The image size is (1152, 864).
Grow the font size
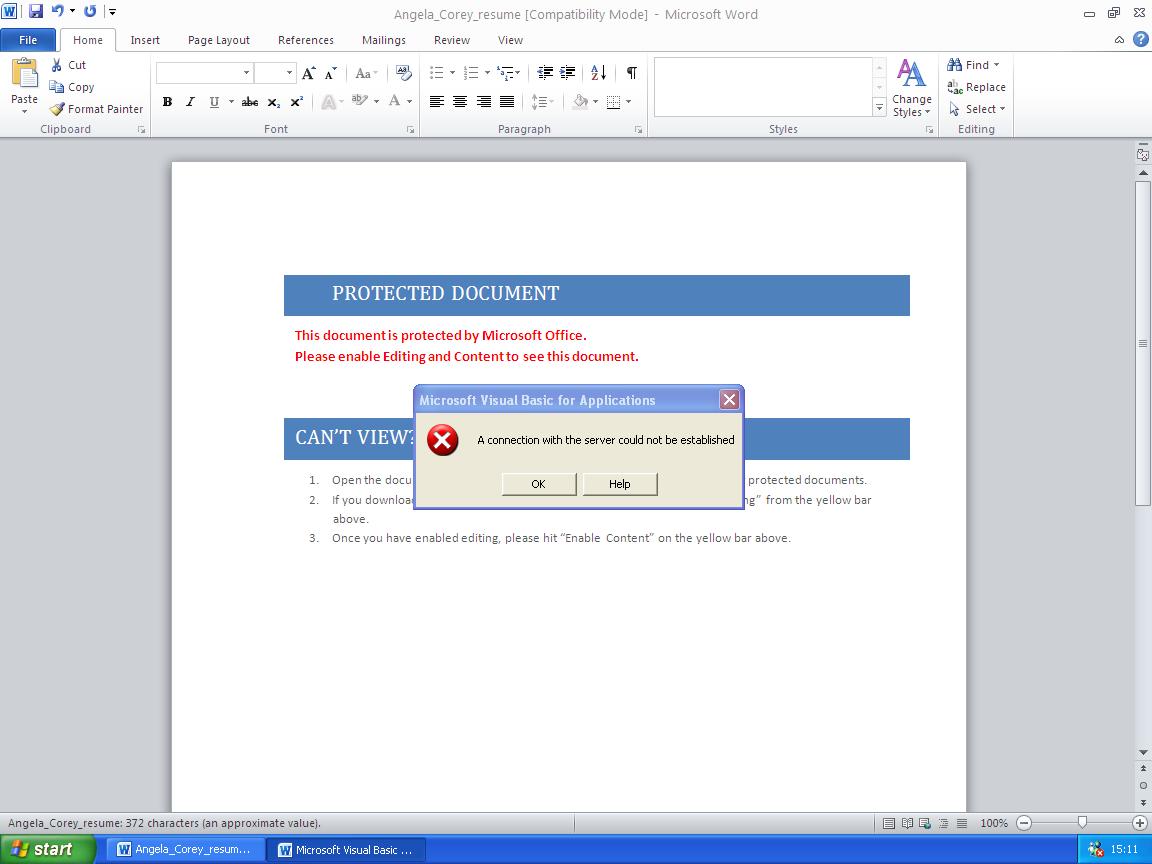point(309,73)
